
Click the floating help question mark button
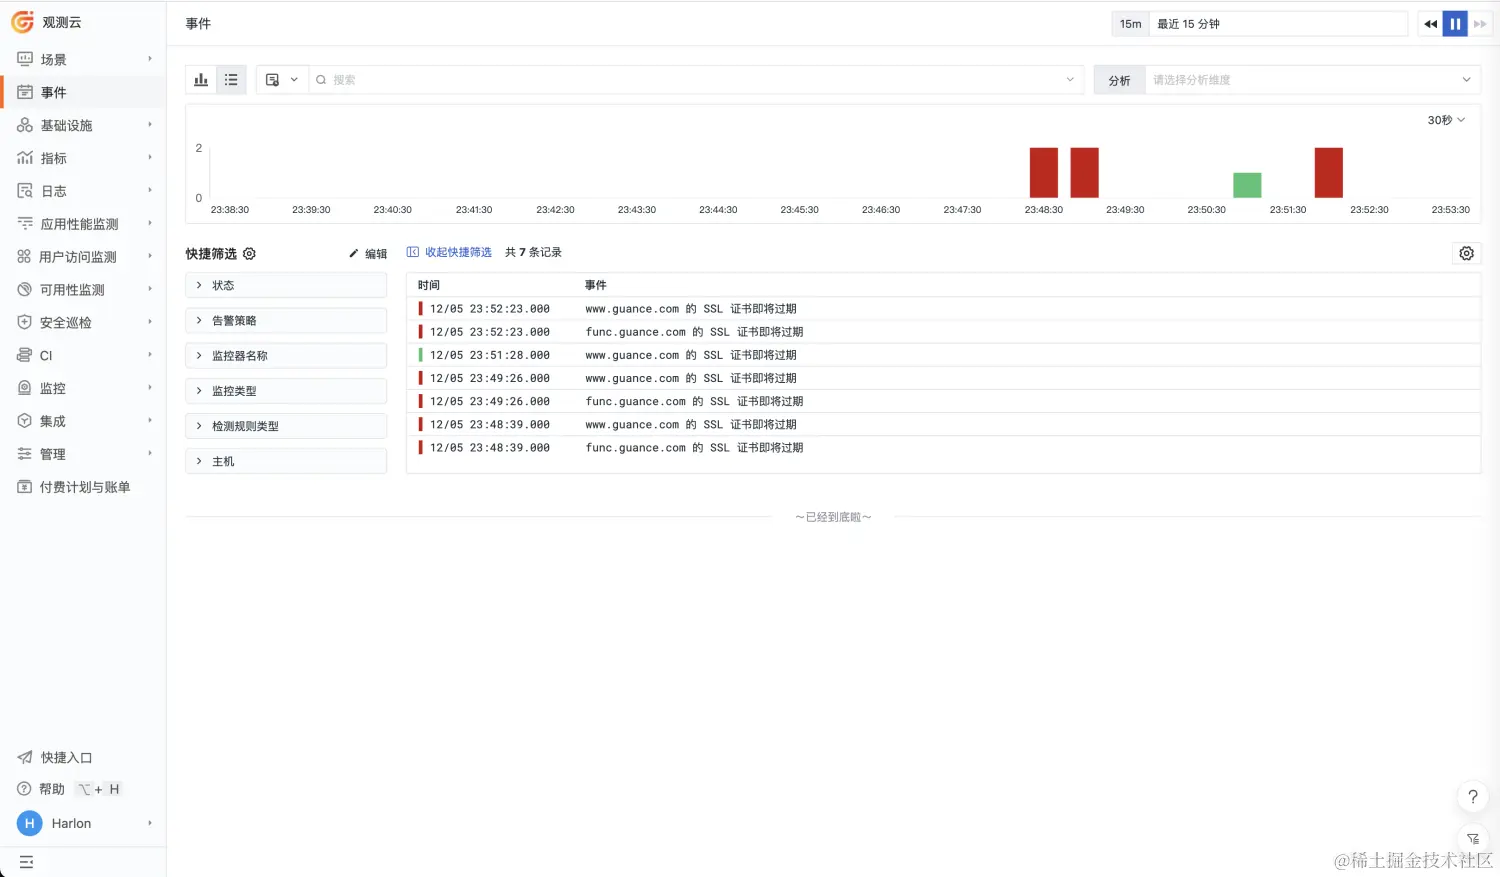click(1472, 797)
